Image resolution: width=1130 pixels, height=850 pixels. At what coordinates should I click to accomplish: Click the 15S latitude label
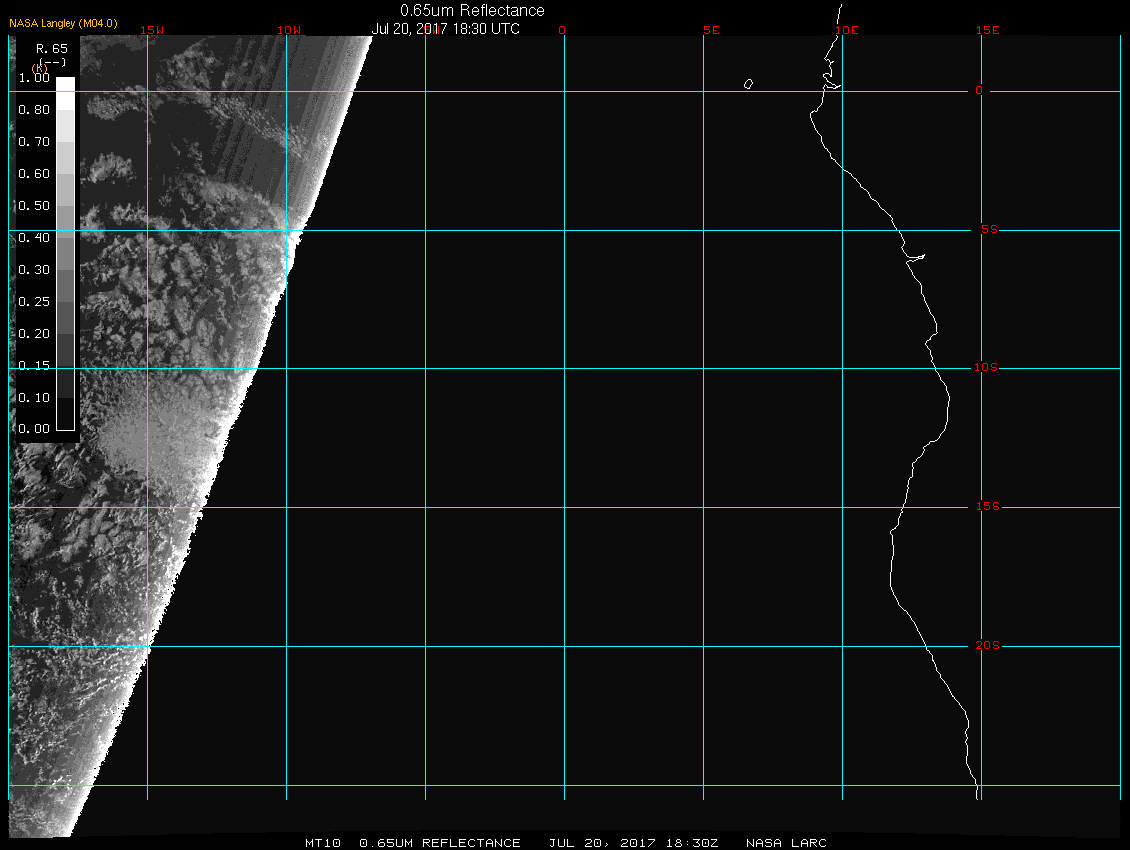pos(985,507)
